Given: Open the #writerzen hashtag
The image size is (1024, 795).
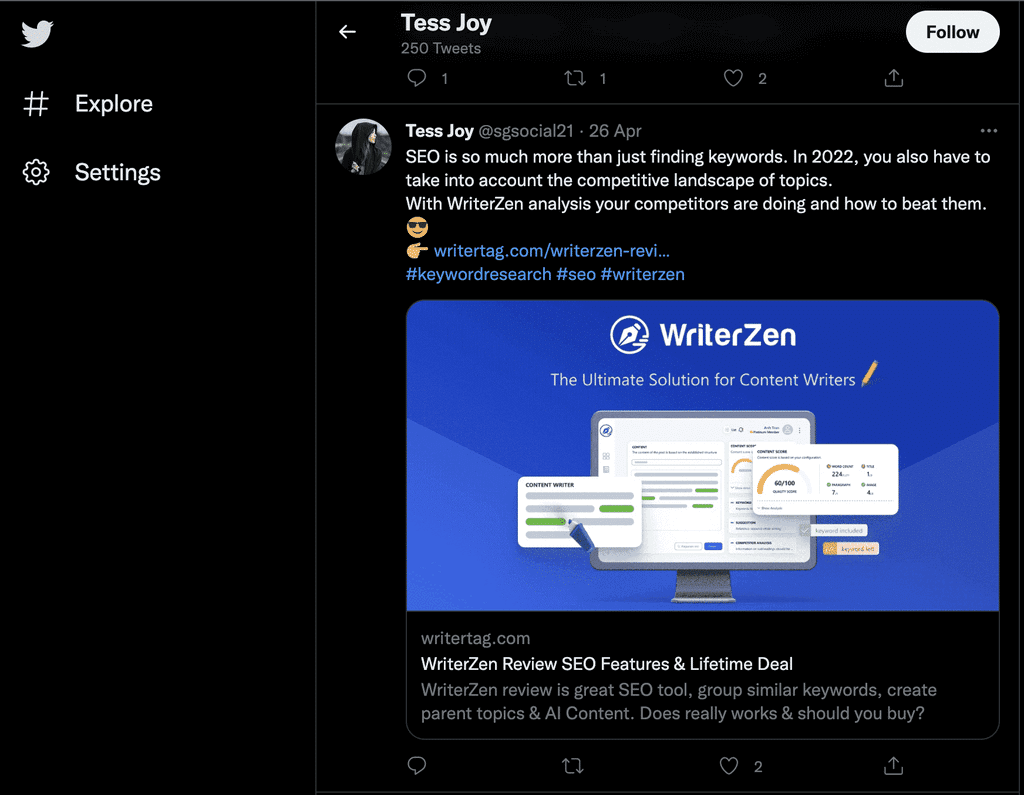Looking at the screenshot, I should pos(643,274).
